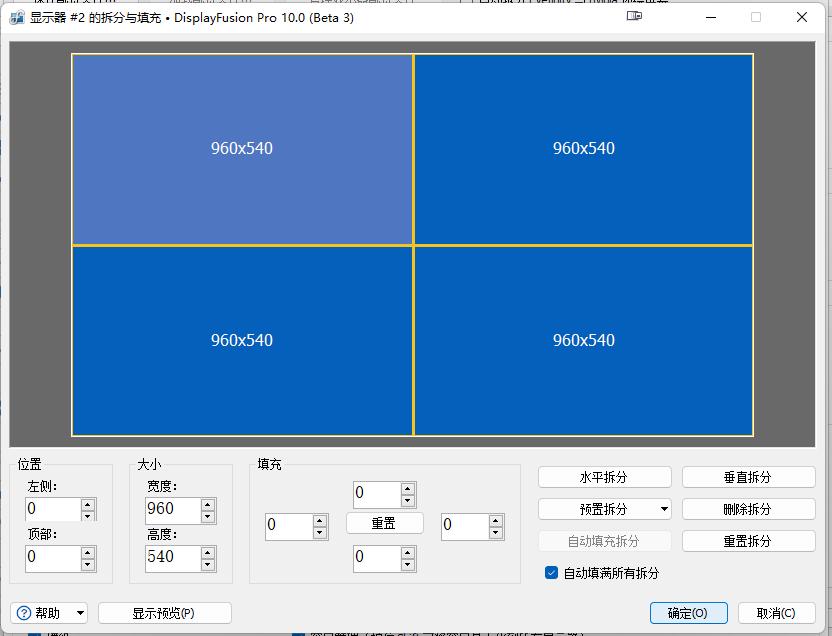Select the top-left 960x540 split region
The height and width of the screenshot is (636, 832).
tap(241, 148)
